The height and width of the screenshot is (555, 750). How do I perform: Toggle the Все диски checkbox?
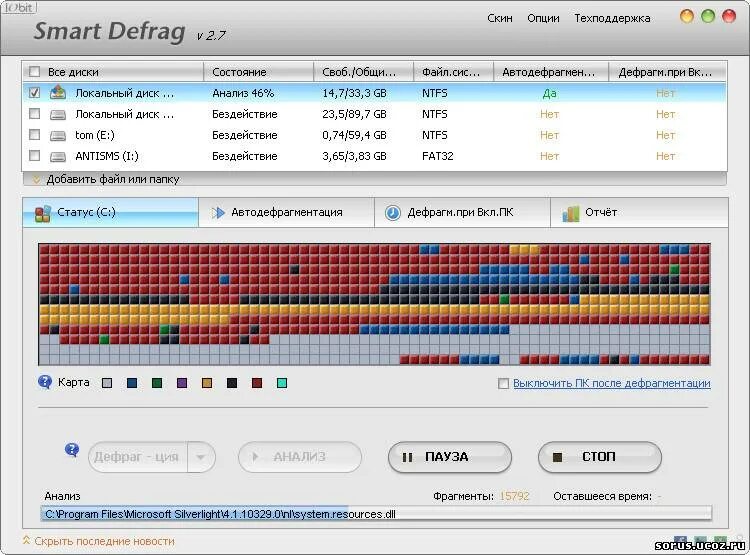[34, 72]
